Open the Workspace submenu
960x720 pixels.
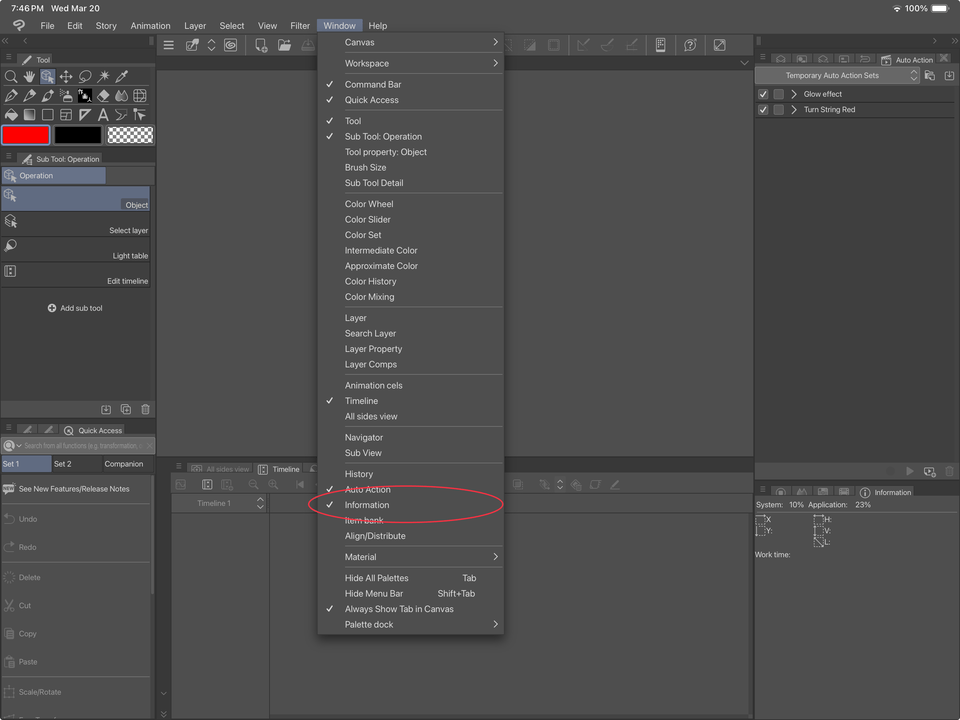click(411, 64)
